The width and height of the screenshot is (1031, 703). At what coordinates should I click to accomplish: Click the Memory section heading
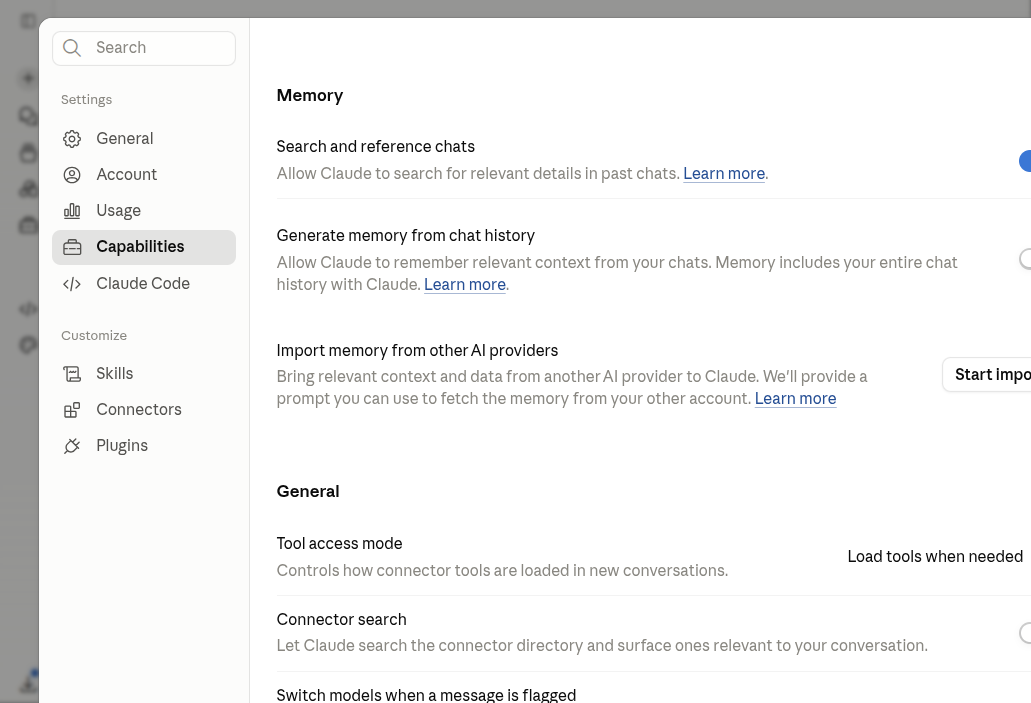(310, 95)
